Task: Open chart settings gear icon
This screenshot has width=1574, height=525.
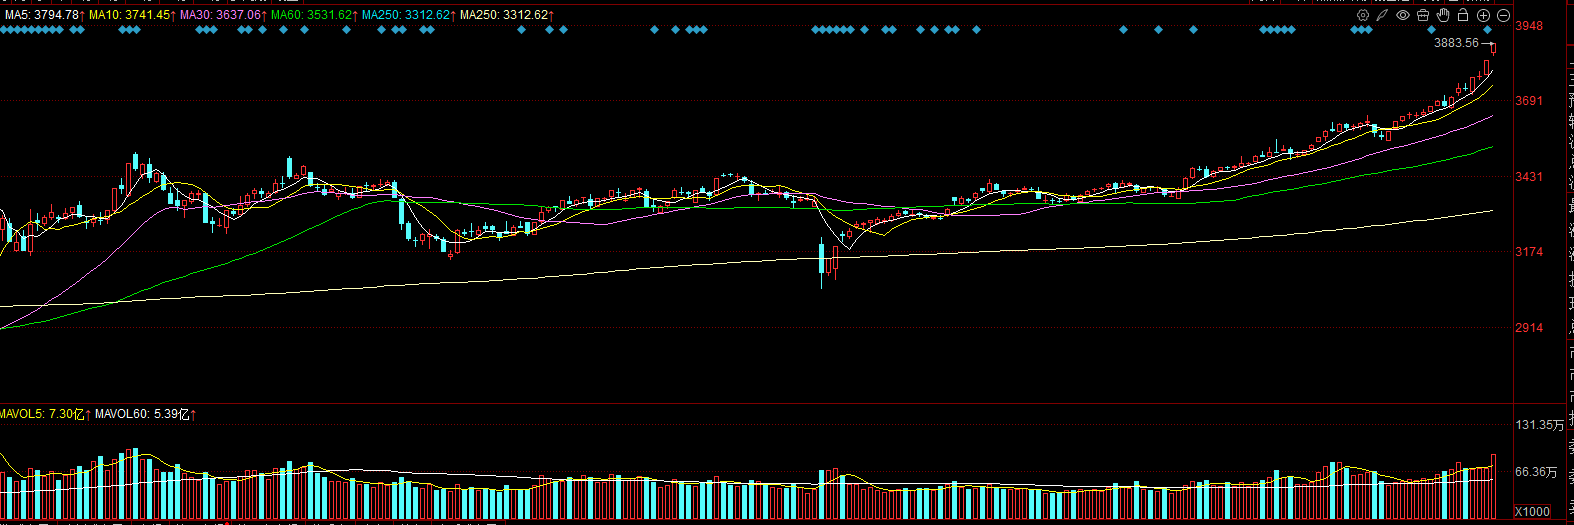Action: click(1363, 15)
